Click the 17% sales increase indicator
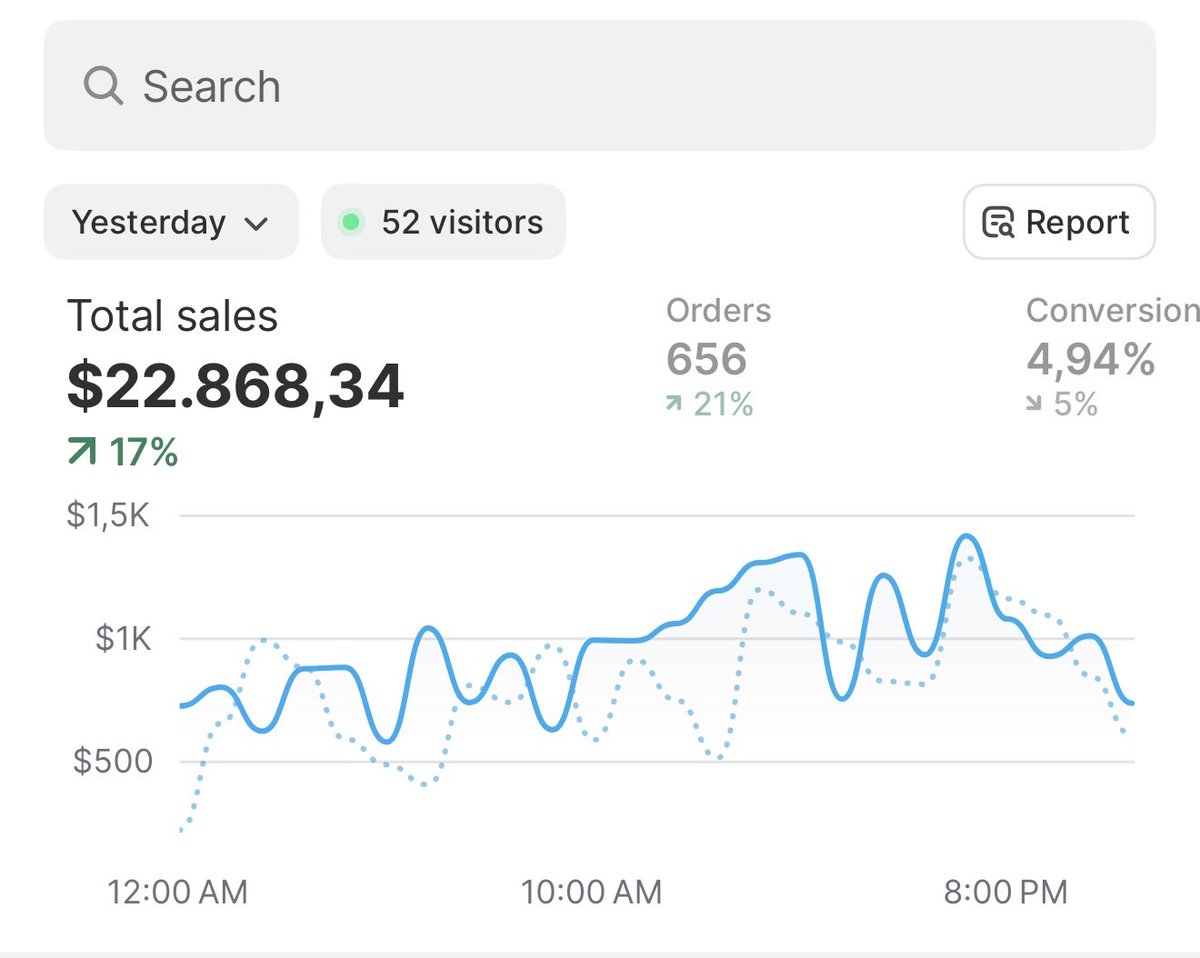This screenshot has width=1200, height=958. coord(122,453)
